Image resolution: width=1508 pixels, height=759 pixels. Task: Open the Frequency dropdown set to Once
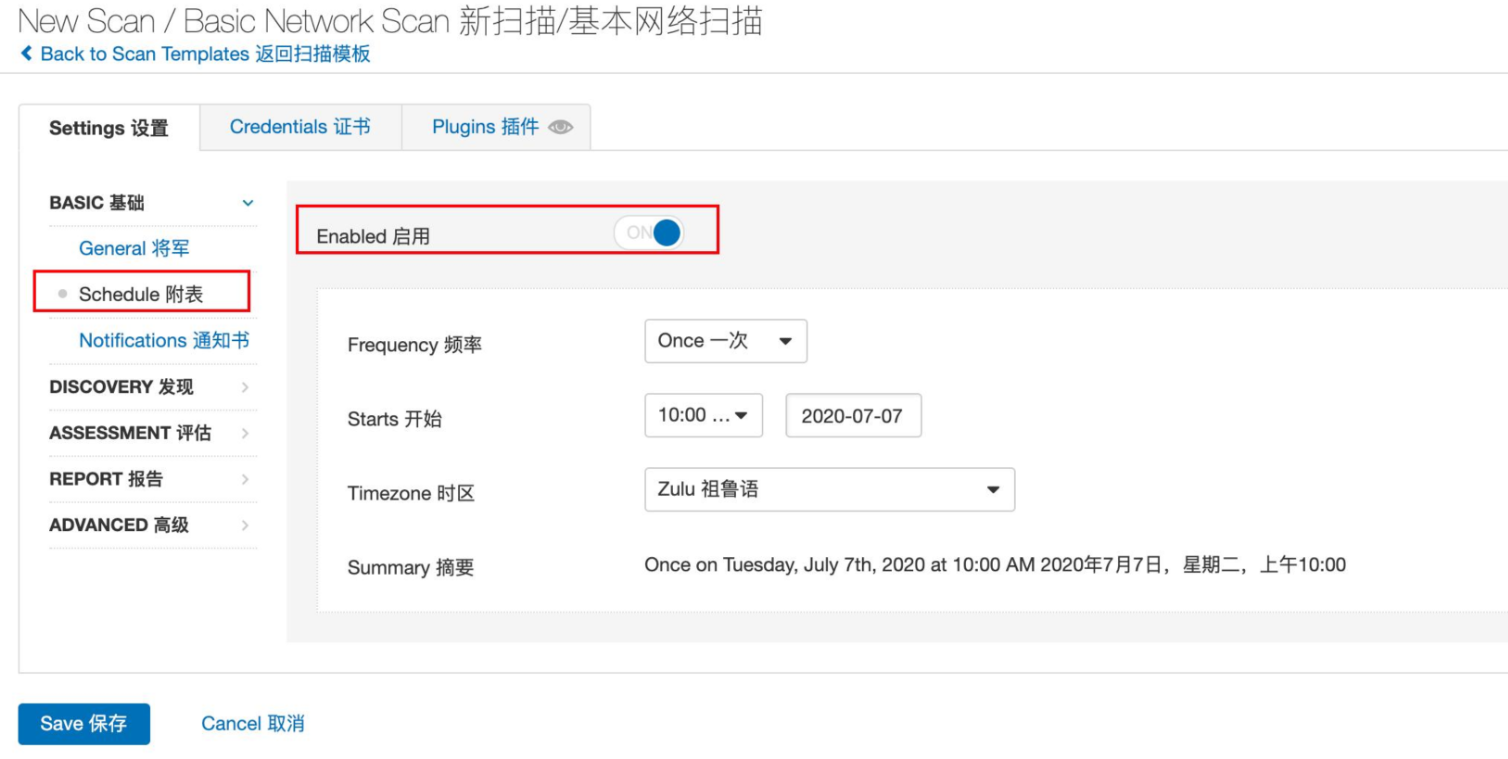(725, 341)
